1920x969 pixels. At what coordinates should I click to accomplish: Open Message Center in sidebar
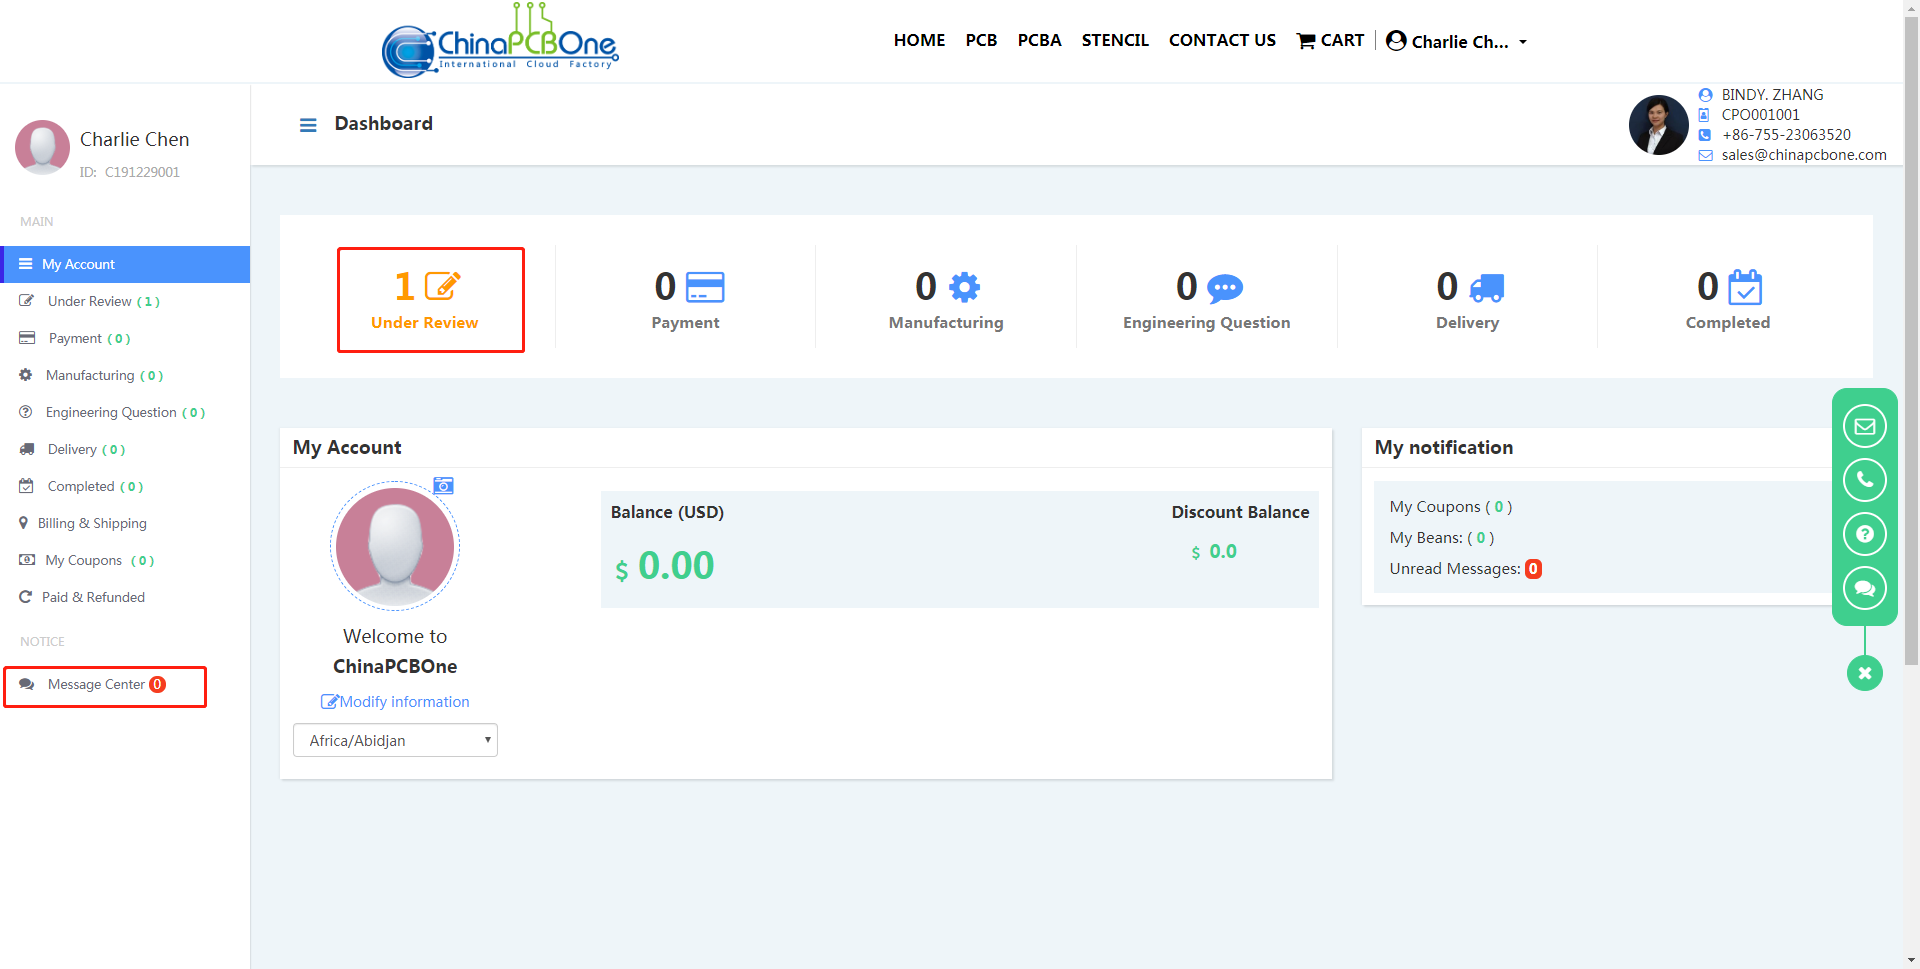(96, 685)
